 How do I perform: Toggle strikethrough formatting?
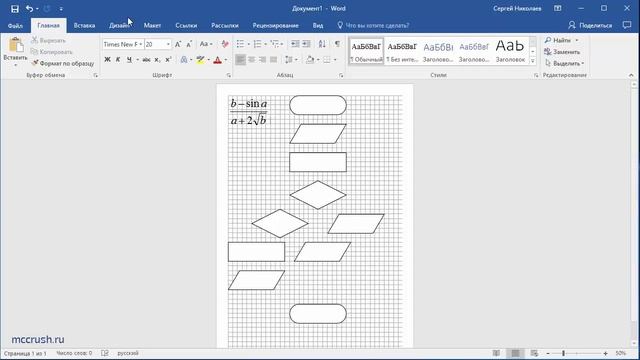point(146,60)
